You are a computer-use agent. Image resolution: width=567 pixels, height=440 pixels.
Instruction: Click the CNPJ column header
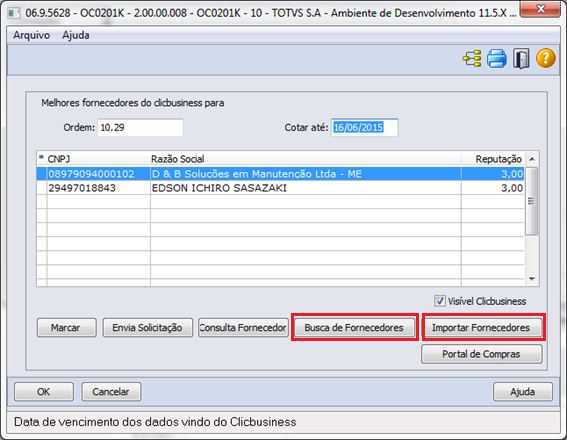(98, 159)
